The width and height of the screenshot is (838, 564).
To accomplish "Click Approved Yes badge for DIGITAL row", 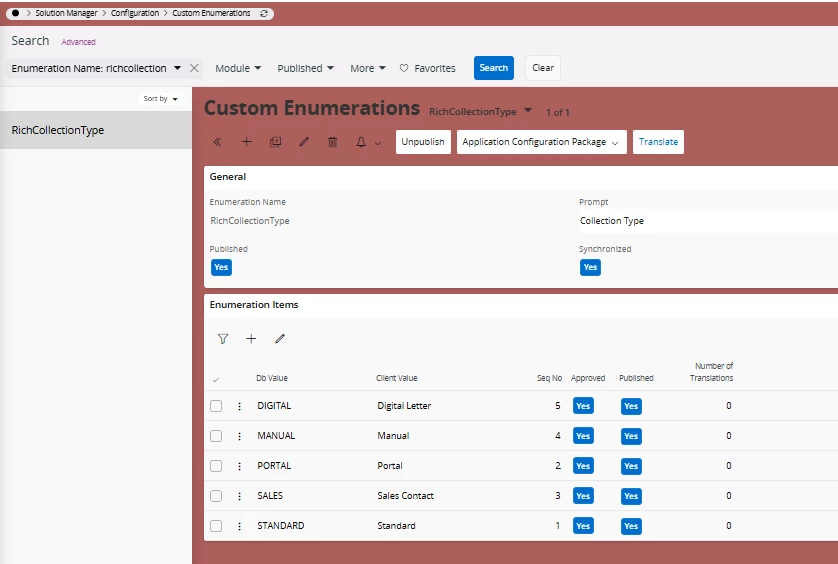I will (583, 406).
